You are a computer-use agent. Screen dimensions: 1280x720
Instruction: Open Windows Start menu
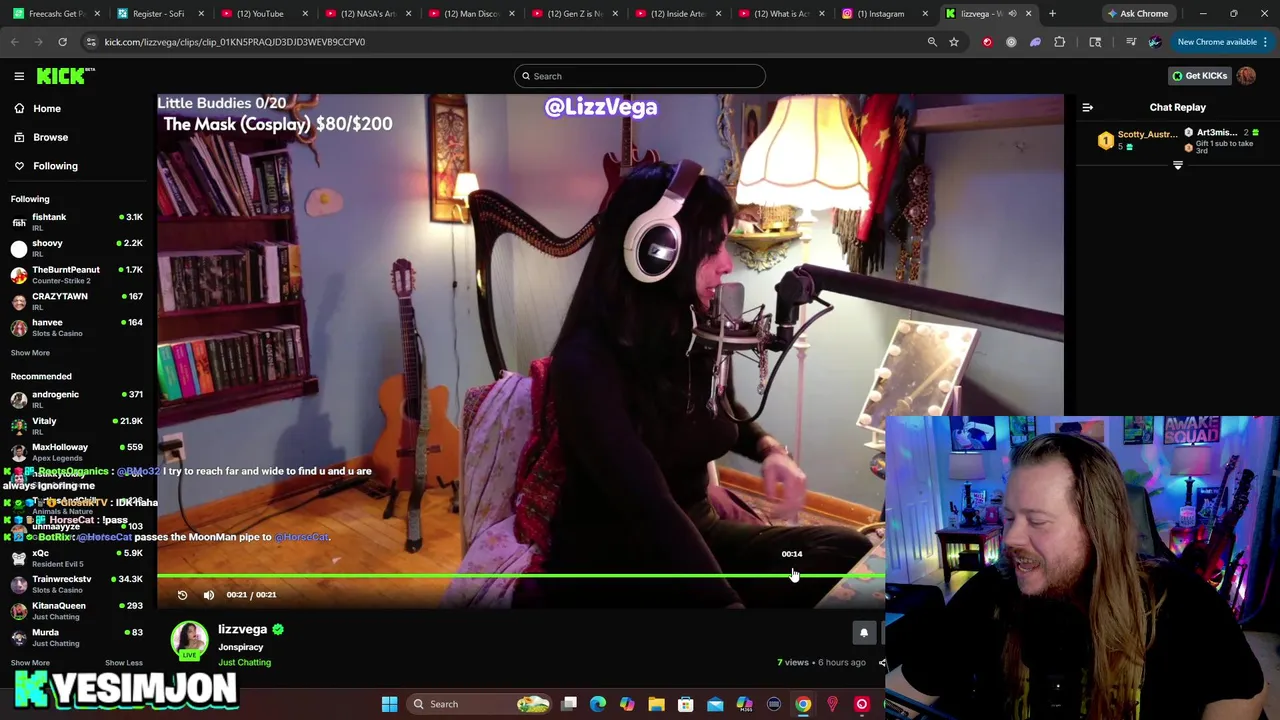pyautogui.click(x=389, y=704)
